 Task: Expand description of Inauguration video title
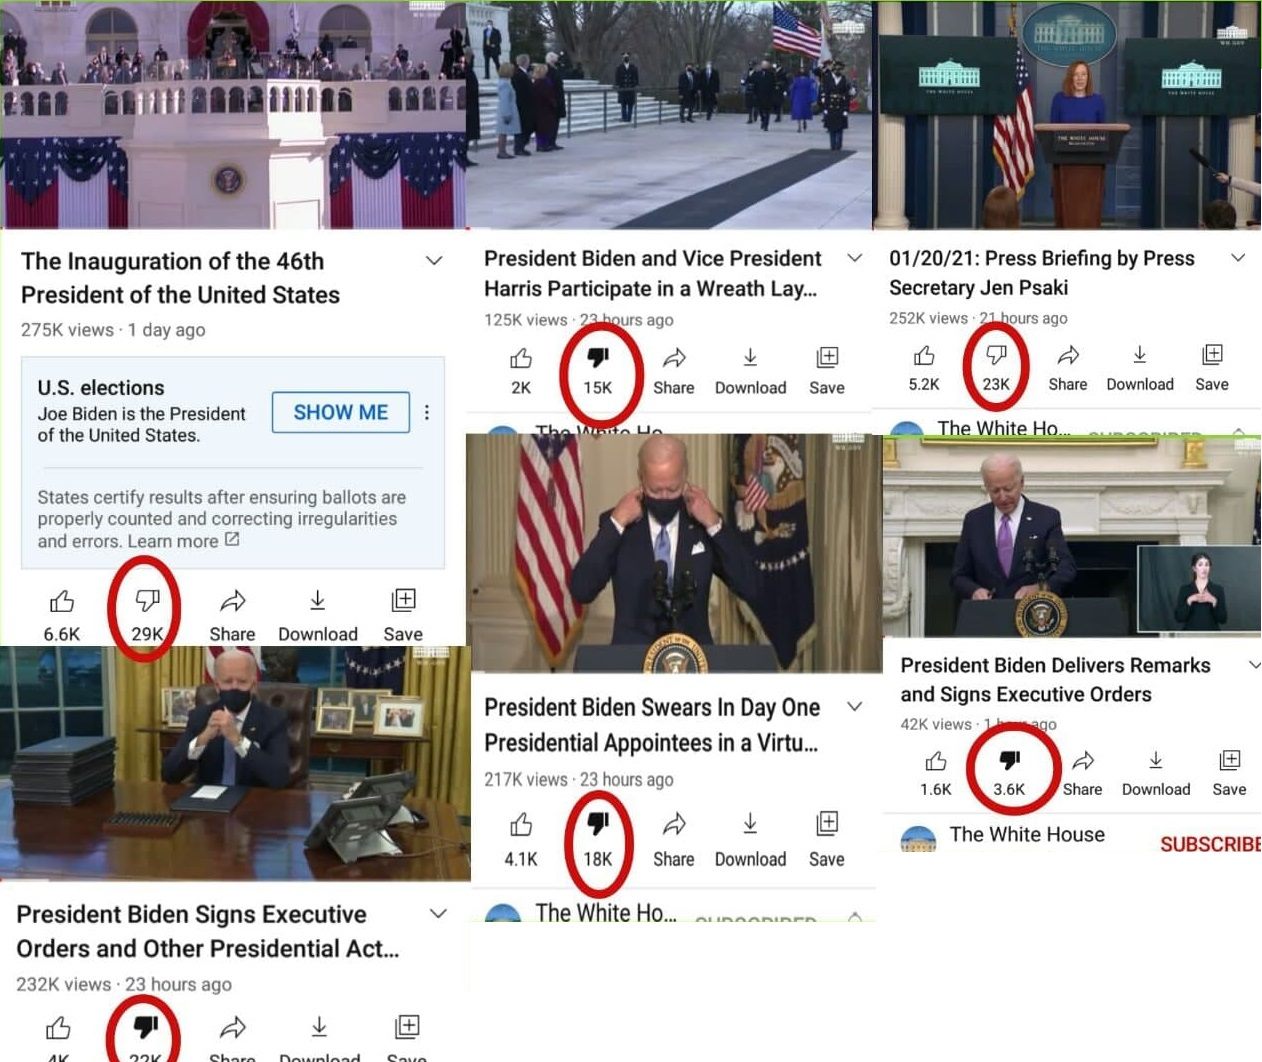click(434, 261)
